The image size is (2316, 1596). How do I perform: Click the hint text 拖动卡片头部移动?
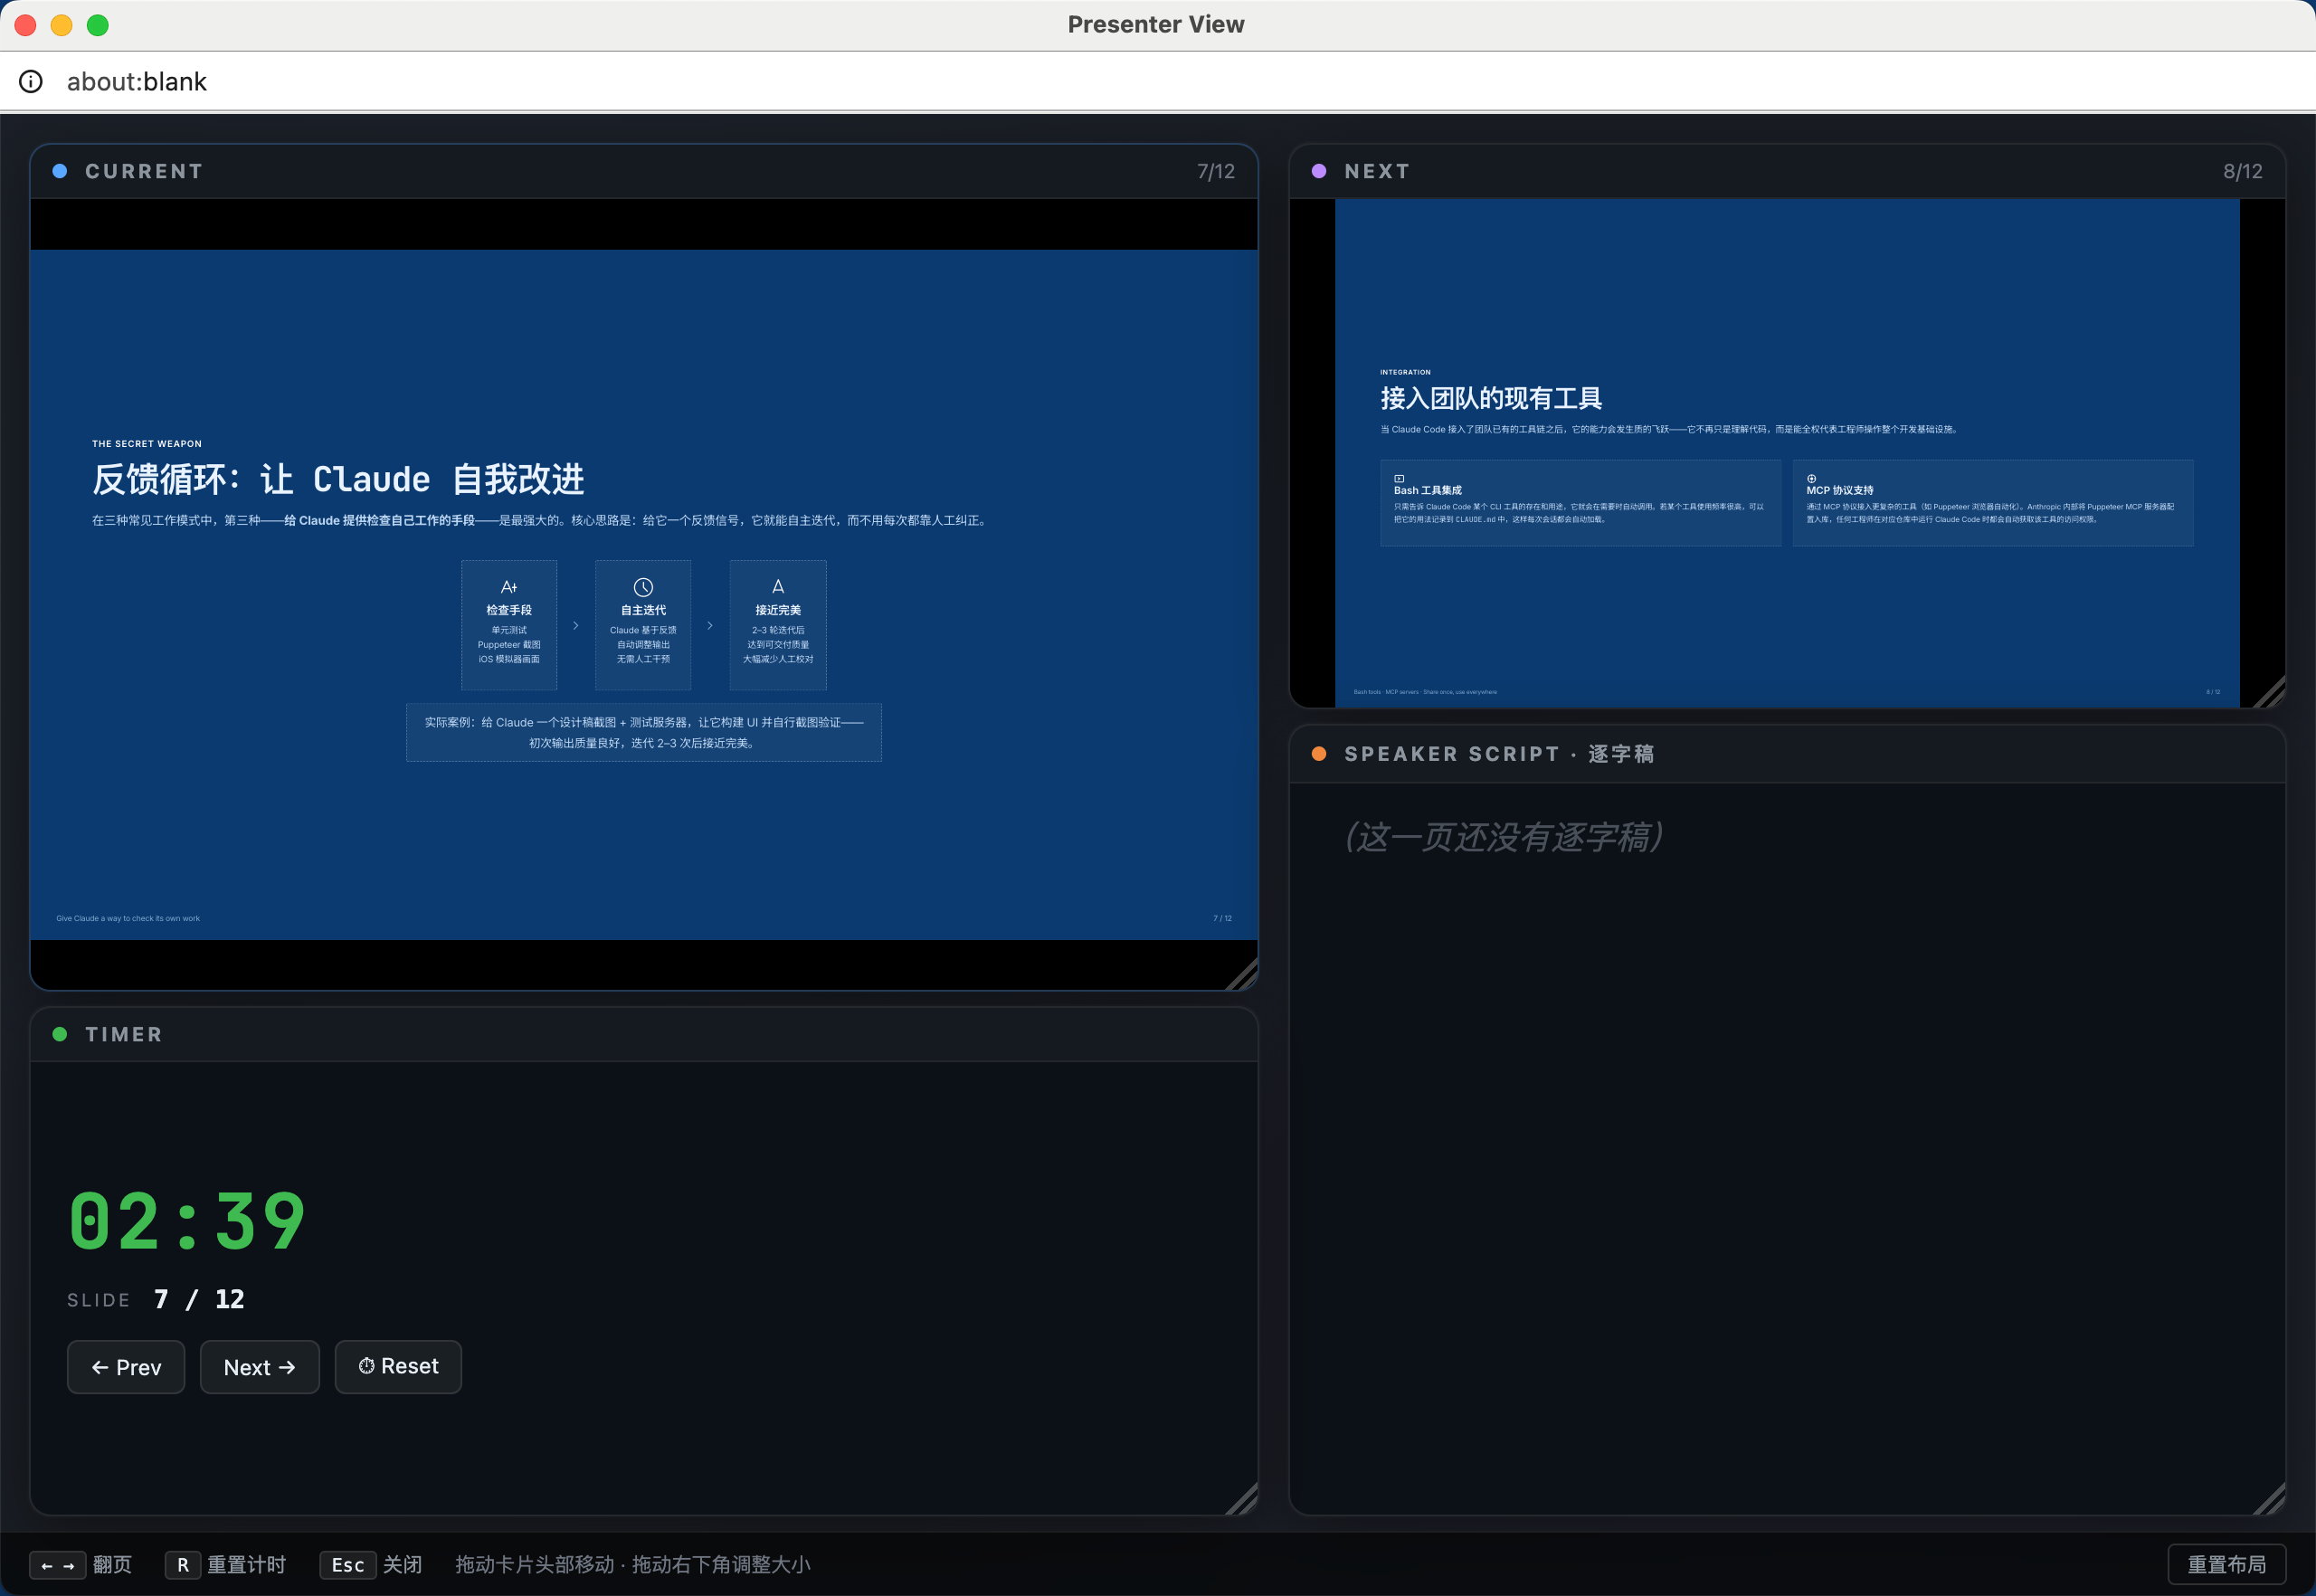(x=535, y=1565)
